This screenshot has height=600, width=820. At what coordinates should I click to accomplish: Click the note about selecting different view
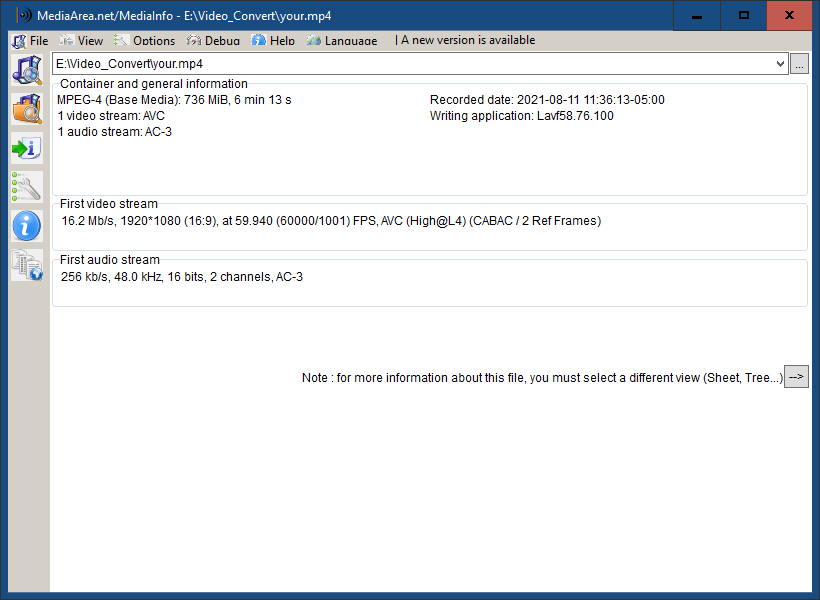tap(542, 378)
